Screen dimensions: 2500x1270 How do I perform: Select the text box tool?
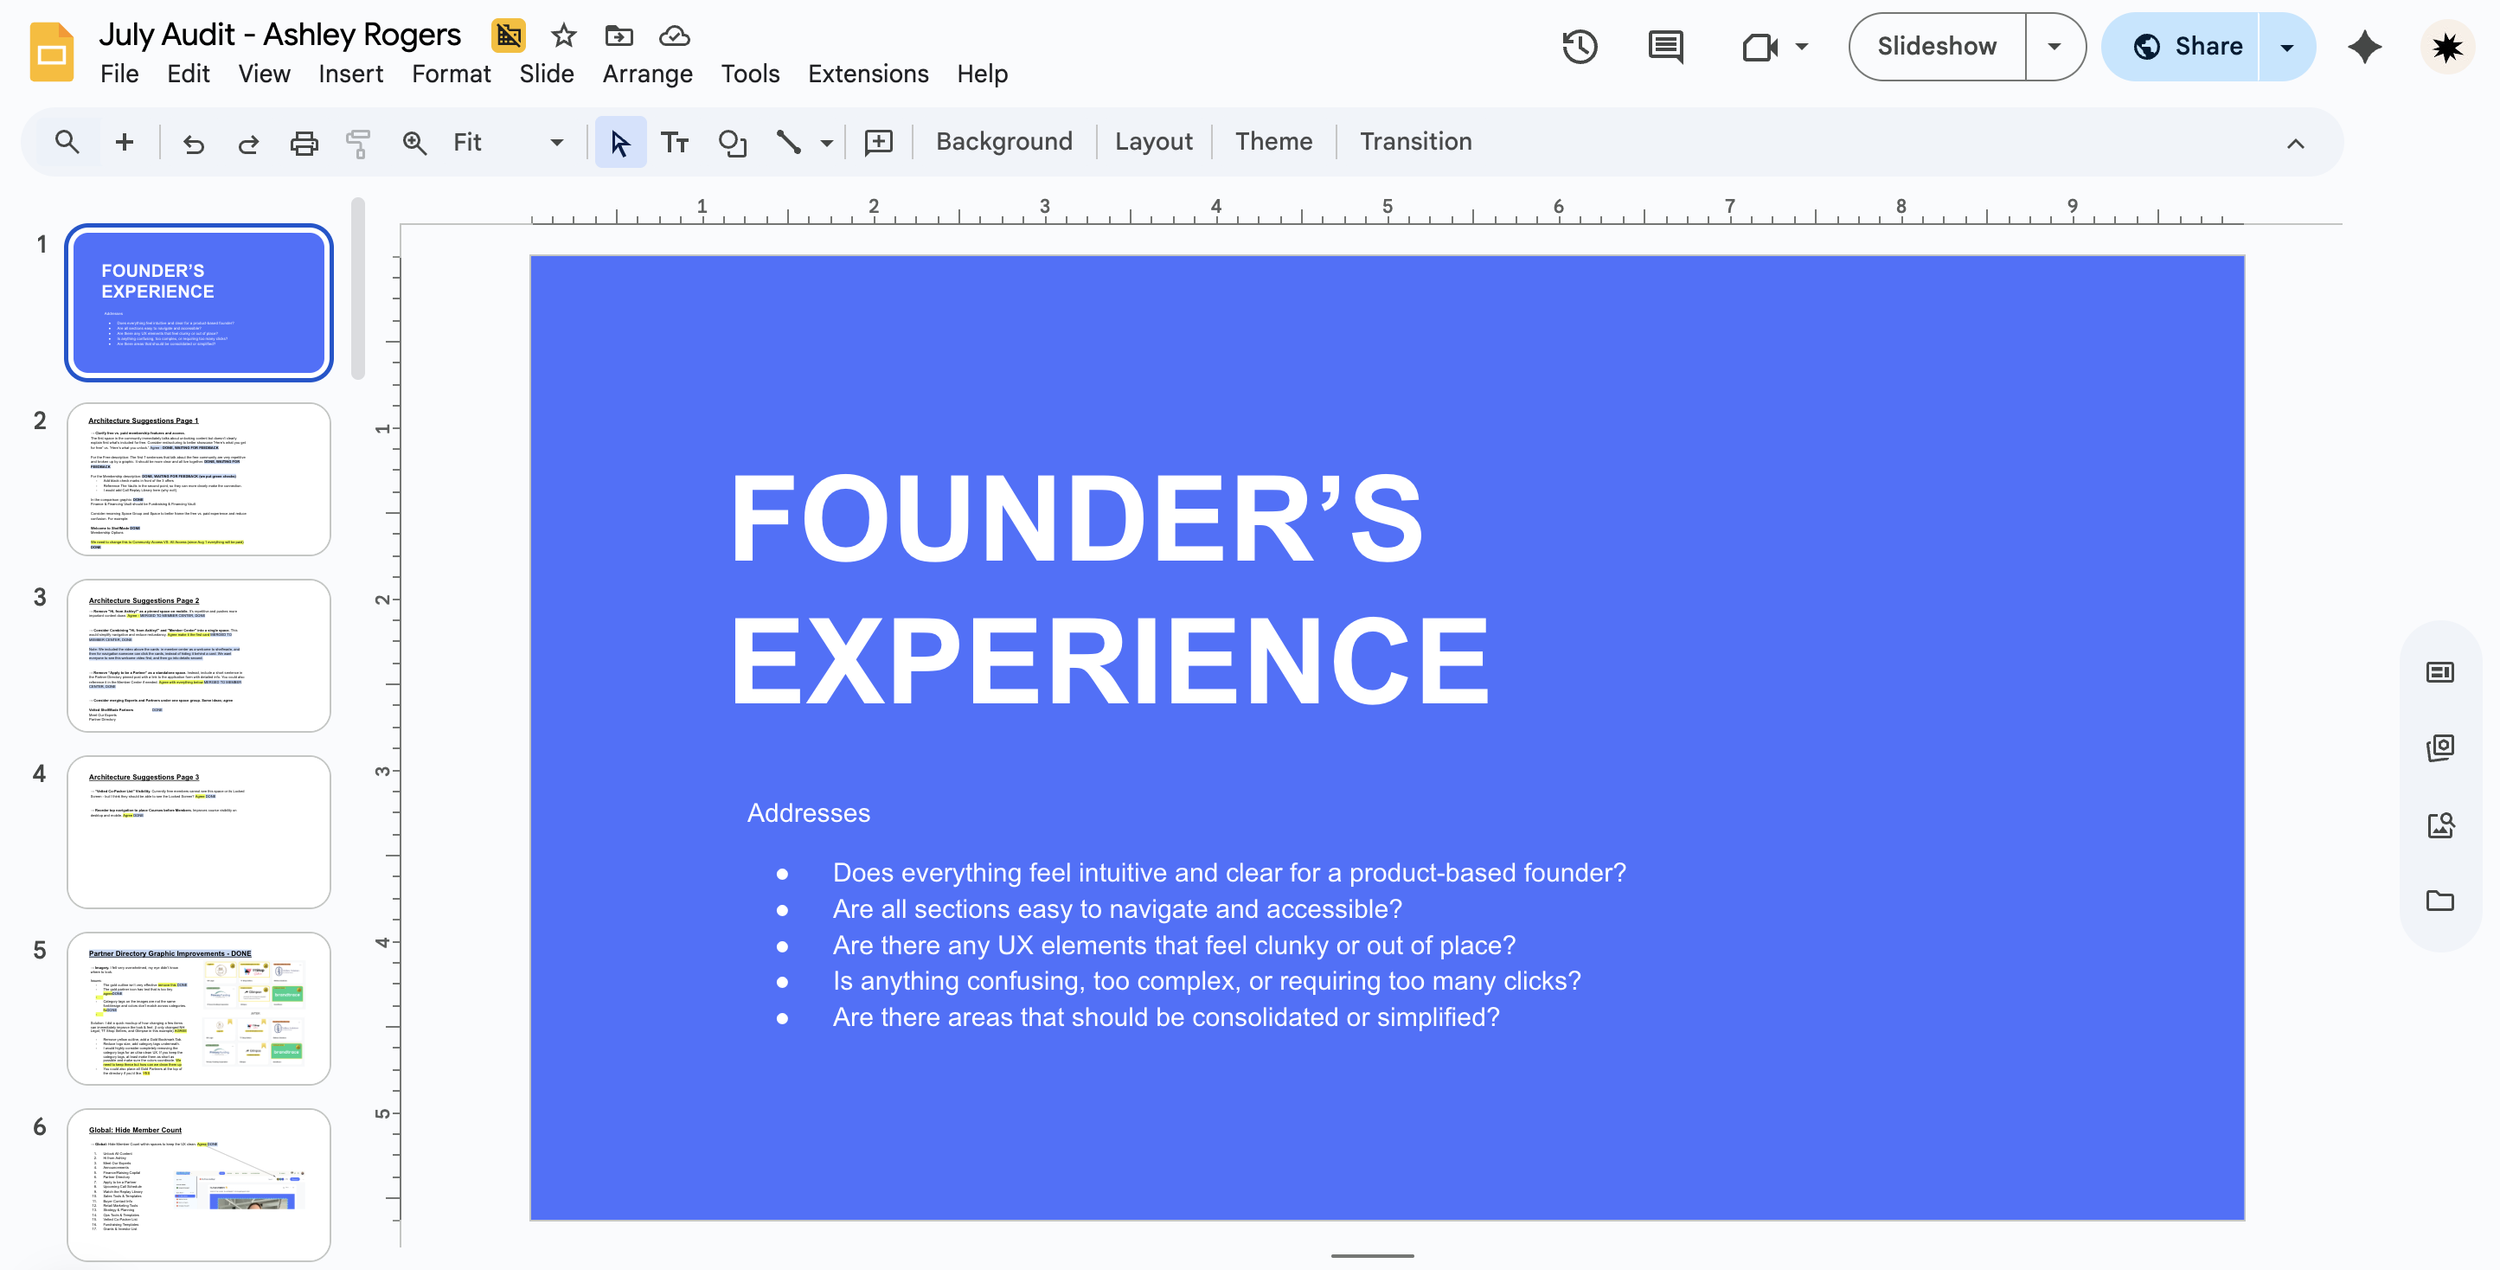click(675, 143)
